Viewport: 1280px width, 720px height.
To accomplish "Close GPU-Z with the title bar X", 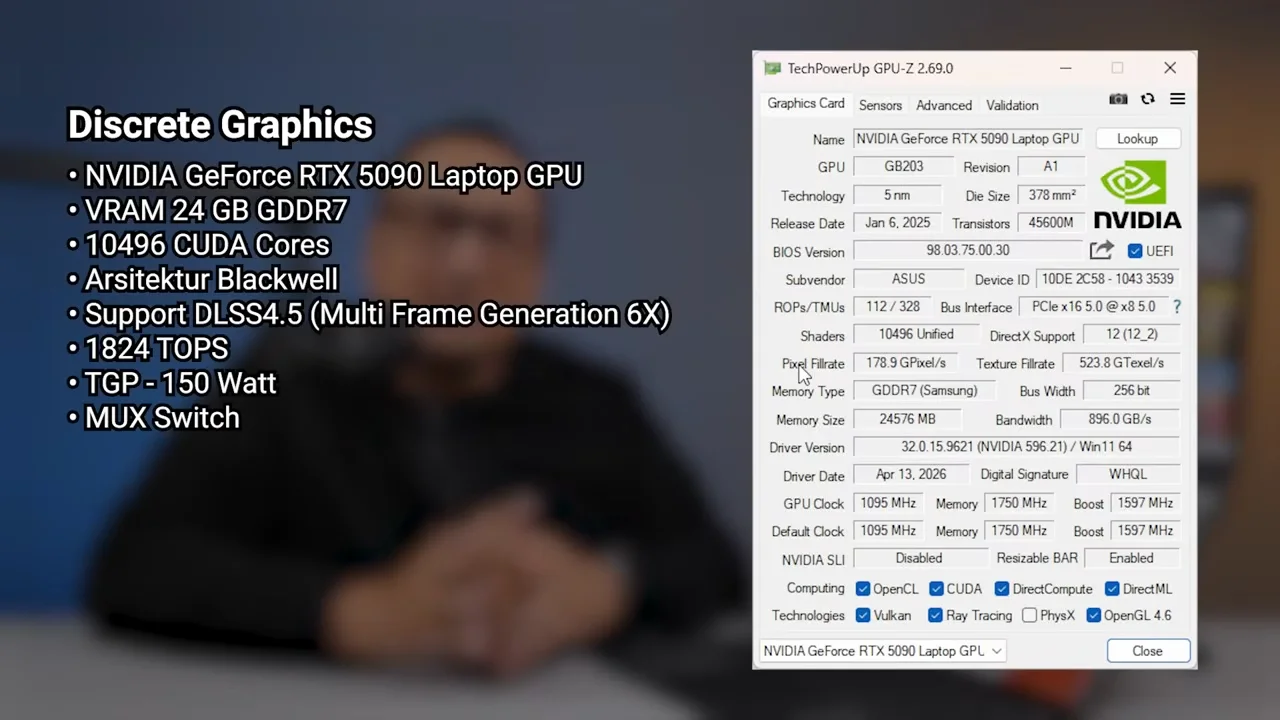I will 1170,68.
